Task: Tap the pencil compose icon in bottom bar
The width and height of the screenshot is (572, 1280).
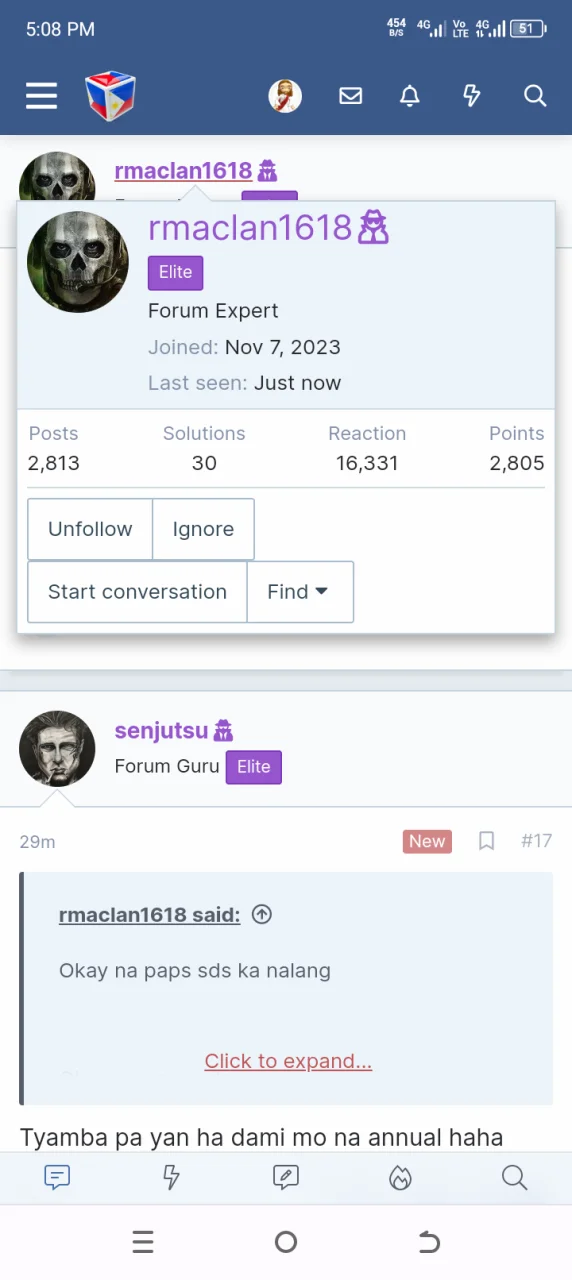Action: (286, 1178)
